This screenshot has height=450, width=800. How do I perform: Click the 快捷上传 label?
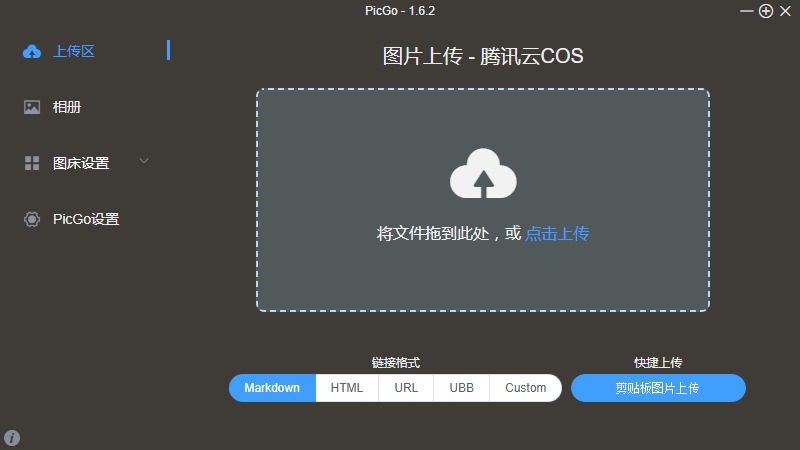pos(658,363)
